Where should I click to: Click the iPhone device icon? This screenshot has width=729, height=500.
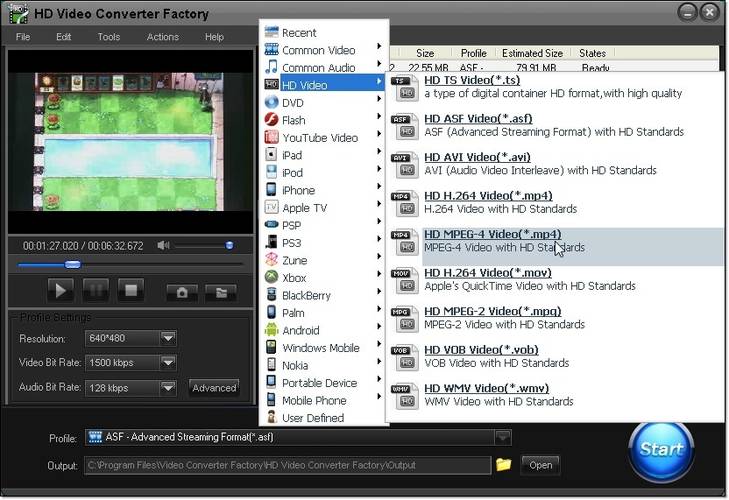point(272,190)
